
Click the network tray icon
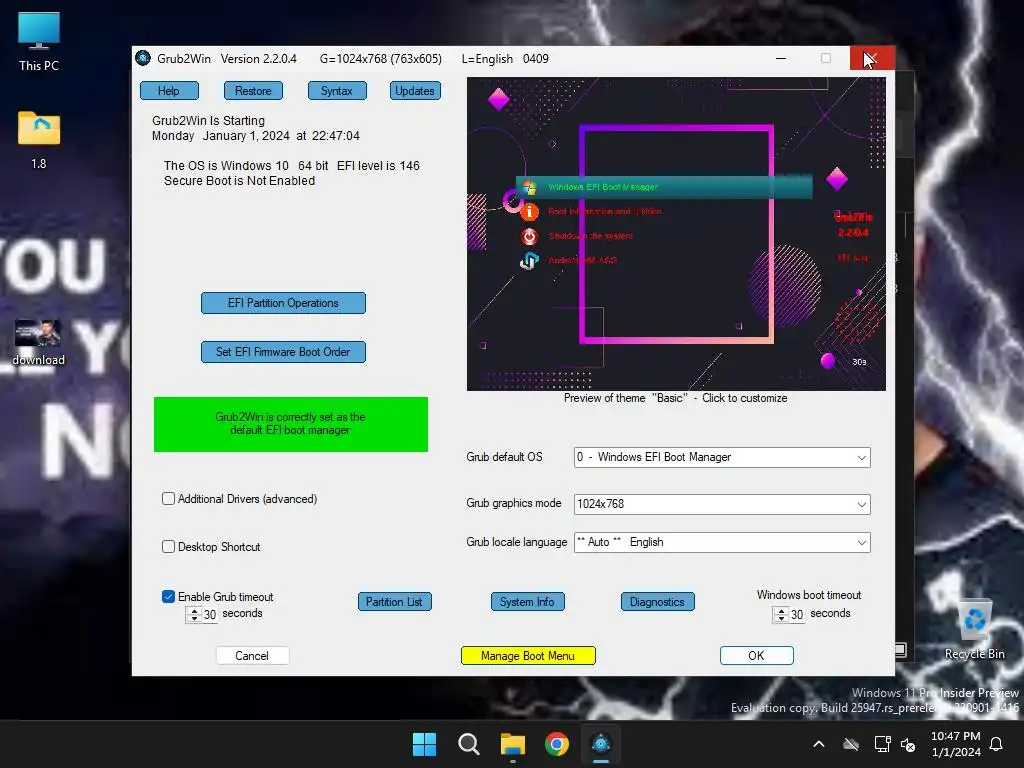[882, 744]
